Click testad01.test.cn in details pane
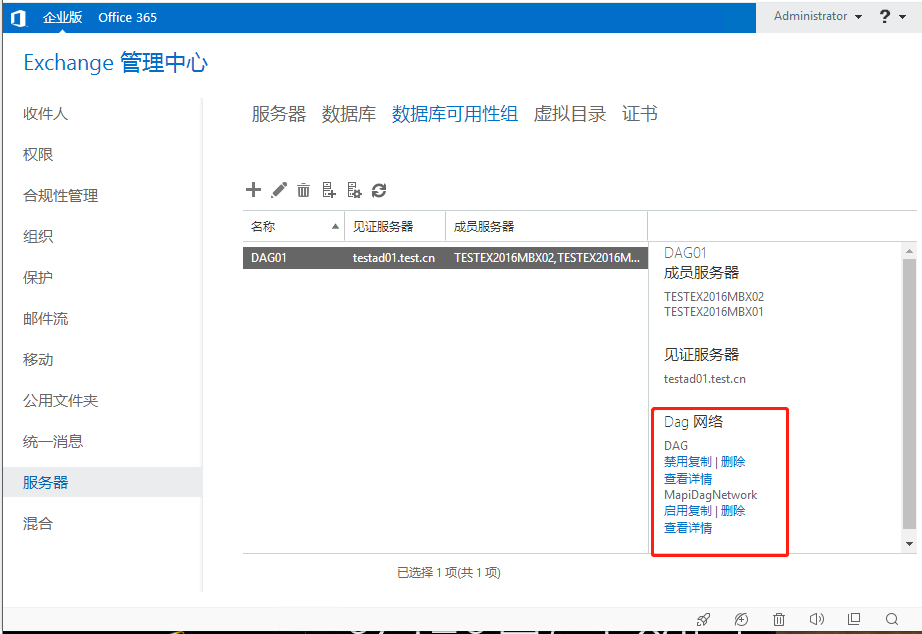 point(704,379)
